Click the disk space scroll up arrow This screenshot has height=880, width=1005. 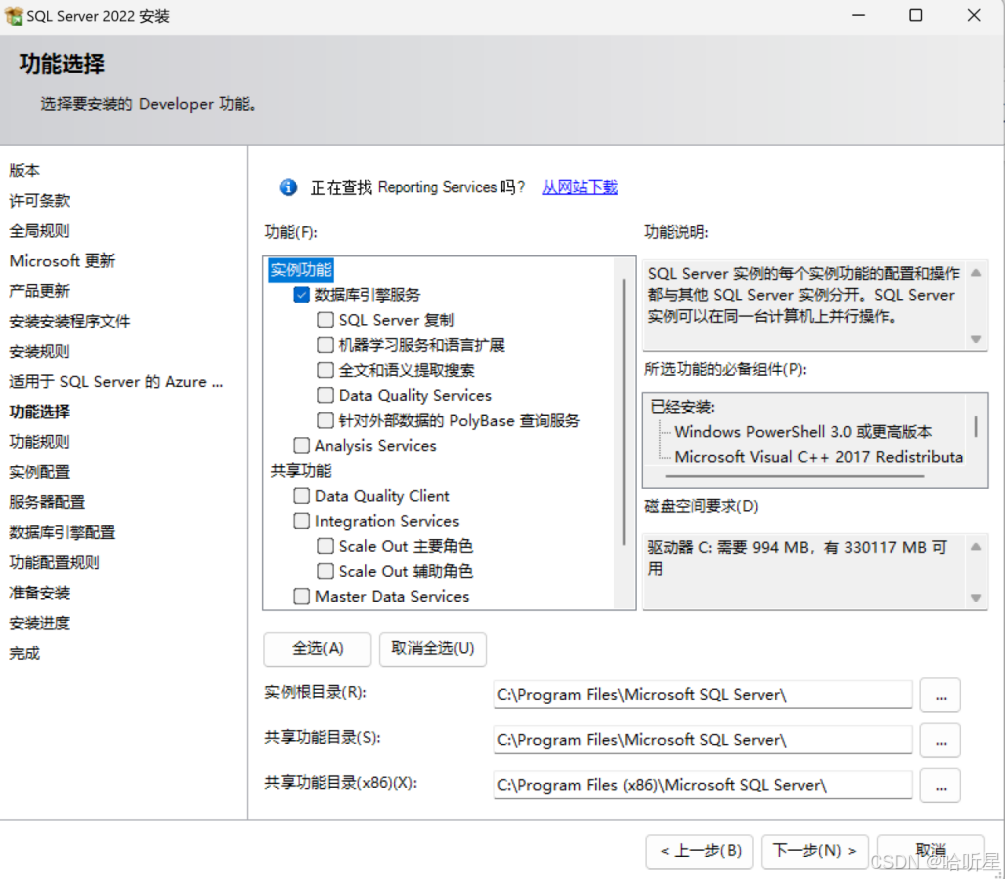(976, 547)
